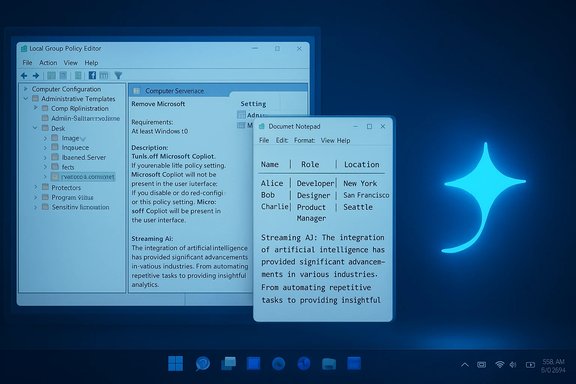Viewport: 576px width, 384px height.
Task: Click the folder icon beside Program Vibus
Action: [45, 197]
